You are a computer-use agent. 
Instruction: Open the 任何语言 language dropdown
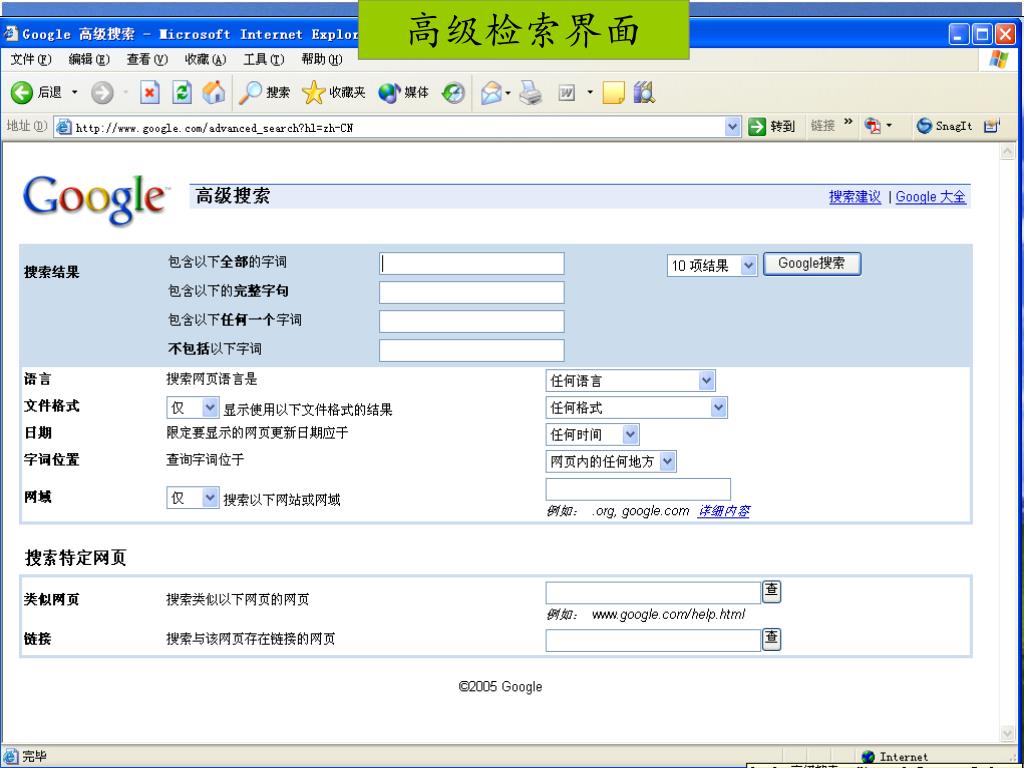[630, 381]
